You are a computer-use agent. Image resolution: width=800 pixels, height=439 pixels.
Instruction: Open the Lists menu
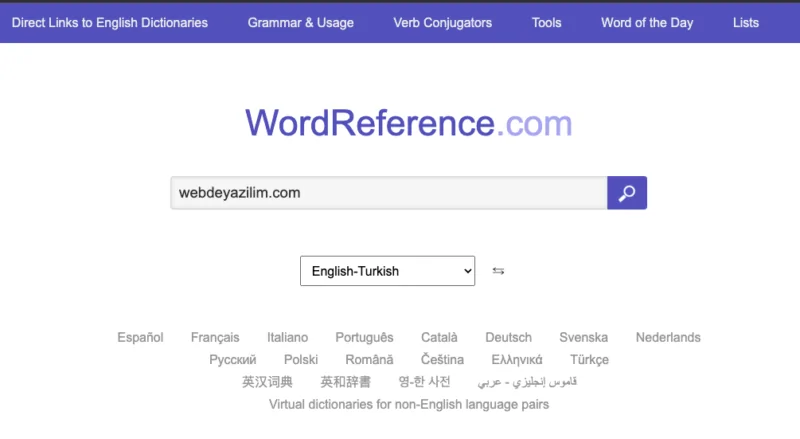click(746, 23)
